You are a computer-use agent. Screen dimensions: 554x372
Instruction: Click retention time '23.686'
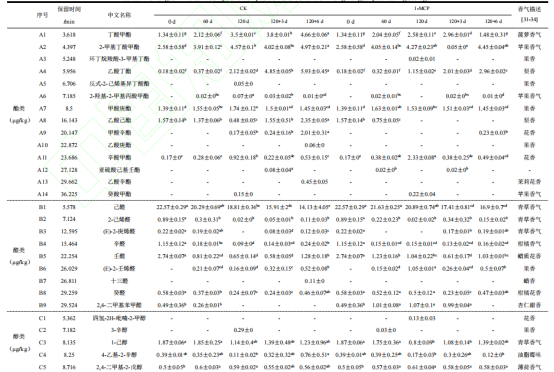point(69,158)
